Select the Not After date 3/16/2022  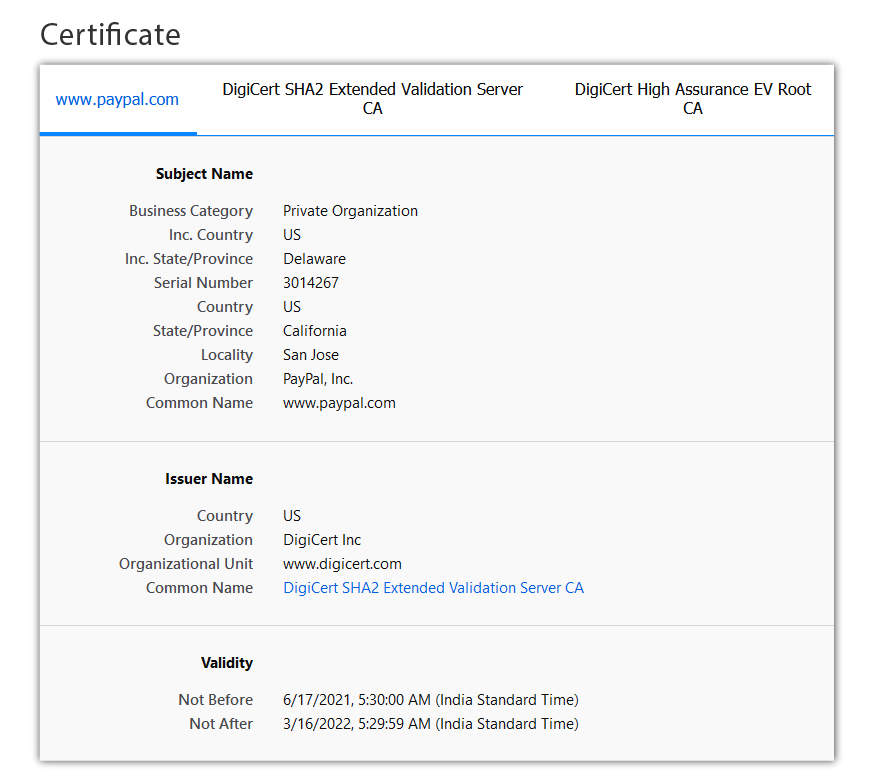click(431, 724)
